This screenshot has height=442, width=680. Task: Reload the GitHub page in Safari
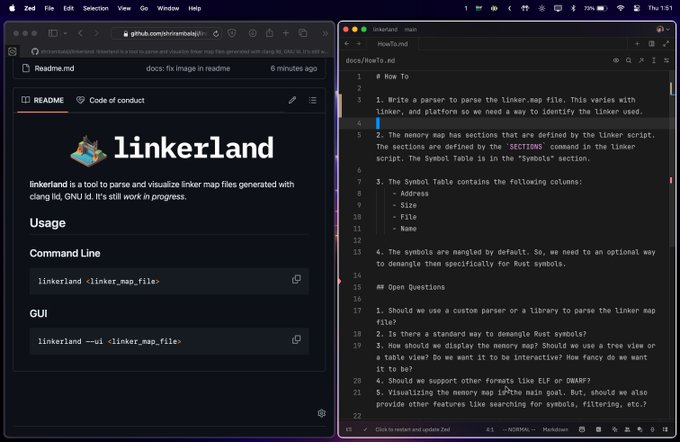[x=216, y=33]
